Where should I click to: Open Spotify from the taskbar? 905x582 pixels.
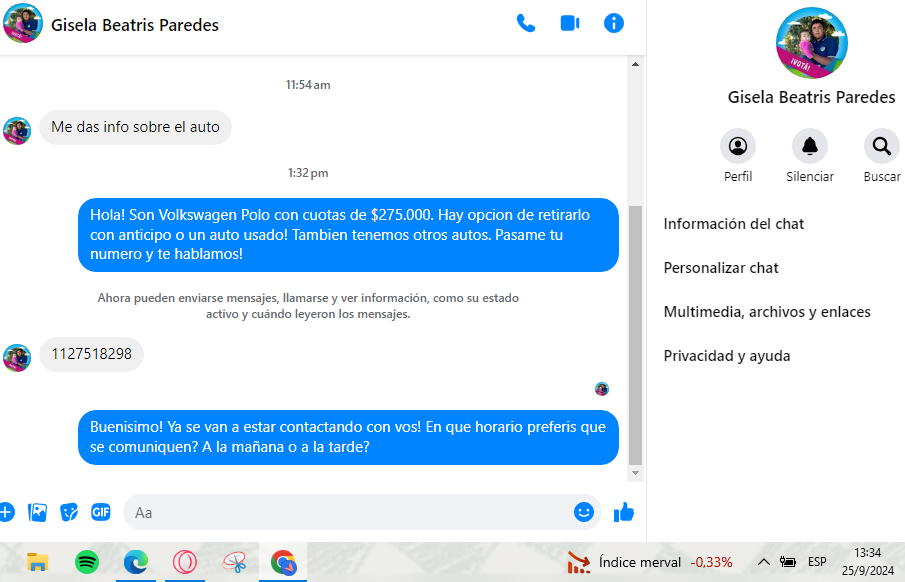point(87,562)
